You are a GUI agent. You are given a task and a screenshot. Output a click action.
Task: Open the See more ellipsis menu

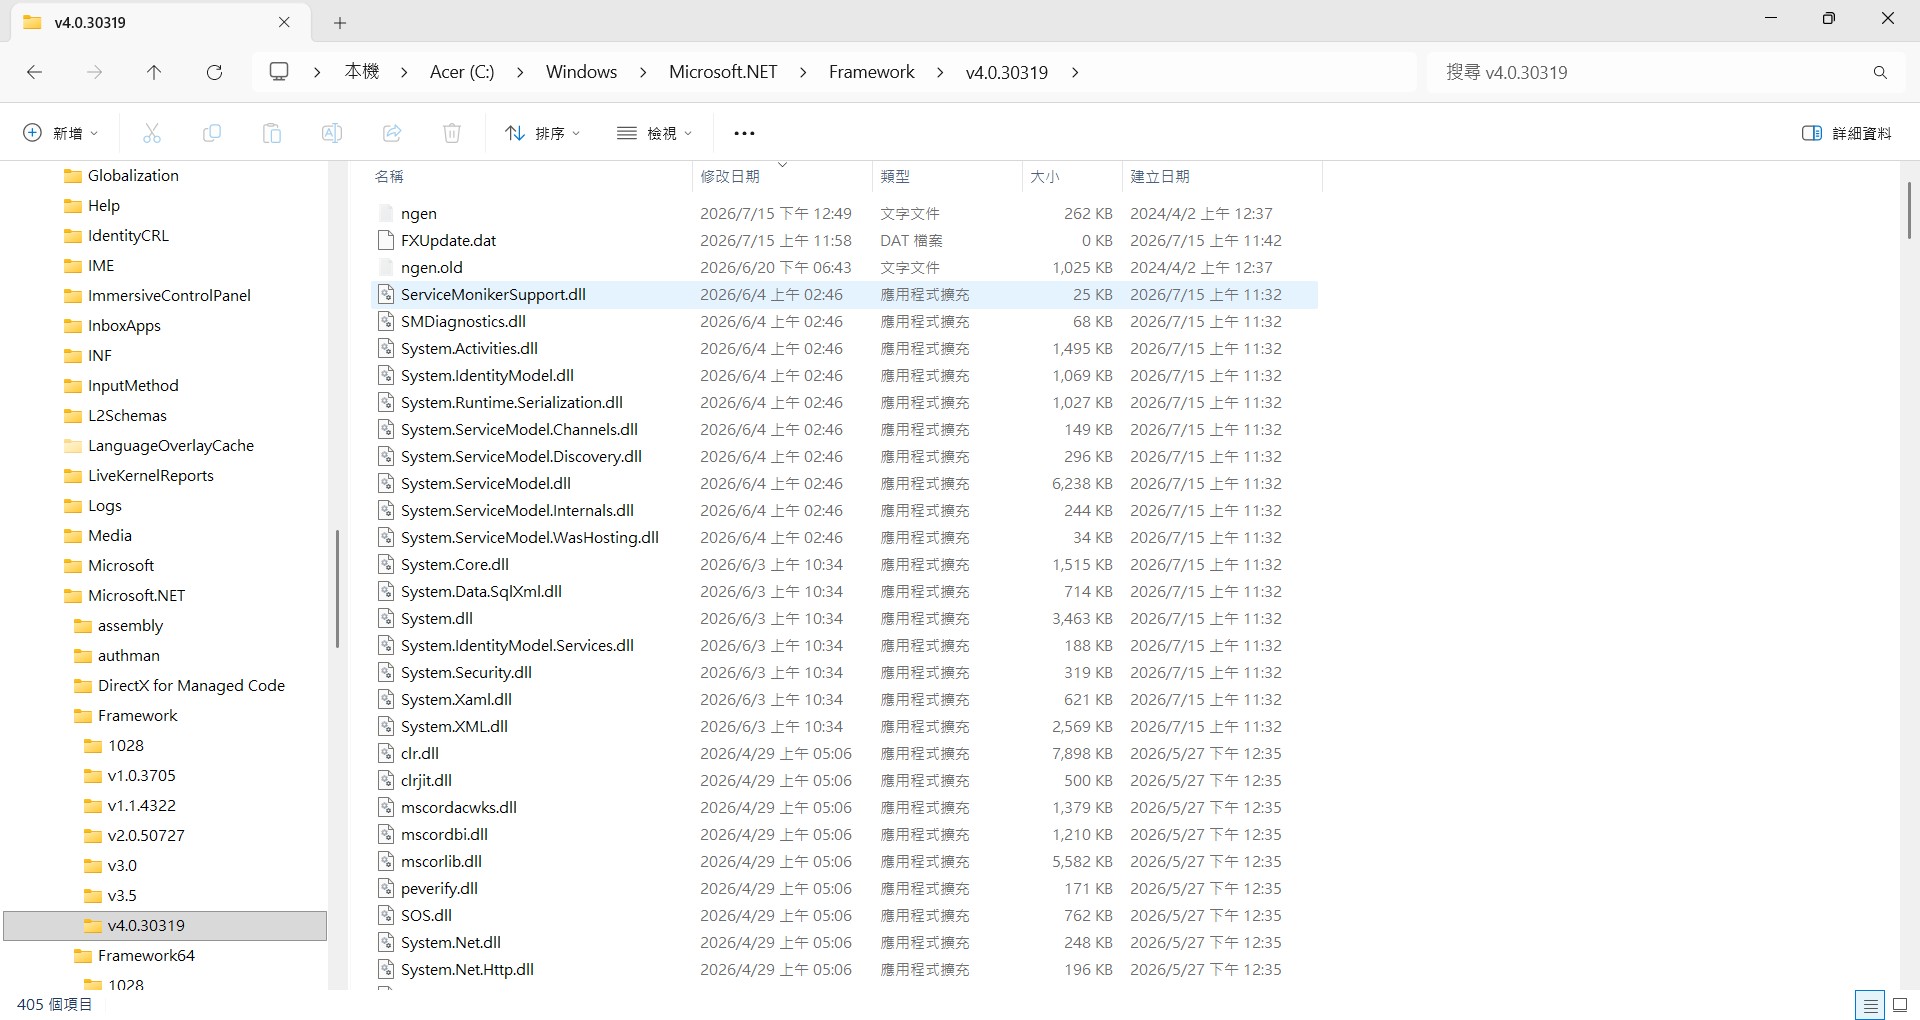point(744,133)
